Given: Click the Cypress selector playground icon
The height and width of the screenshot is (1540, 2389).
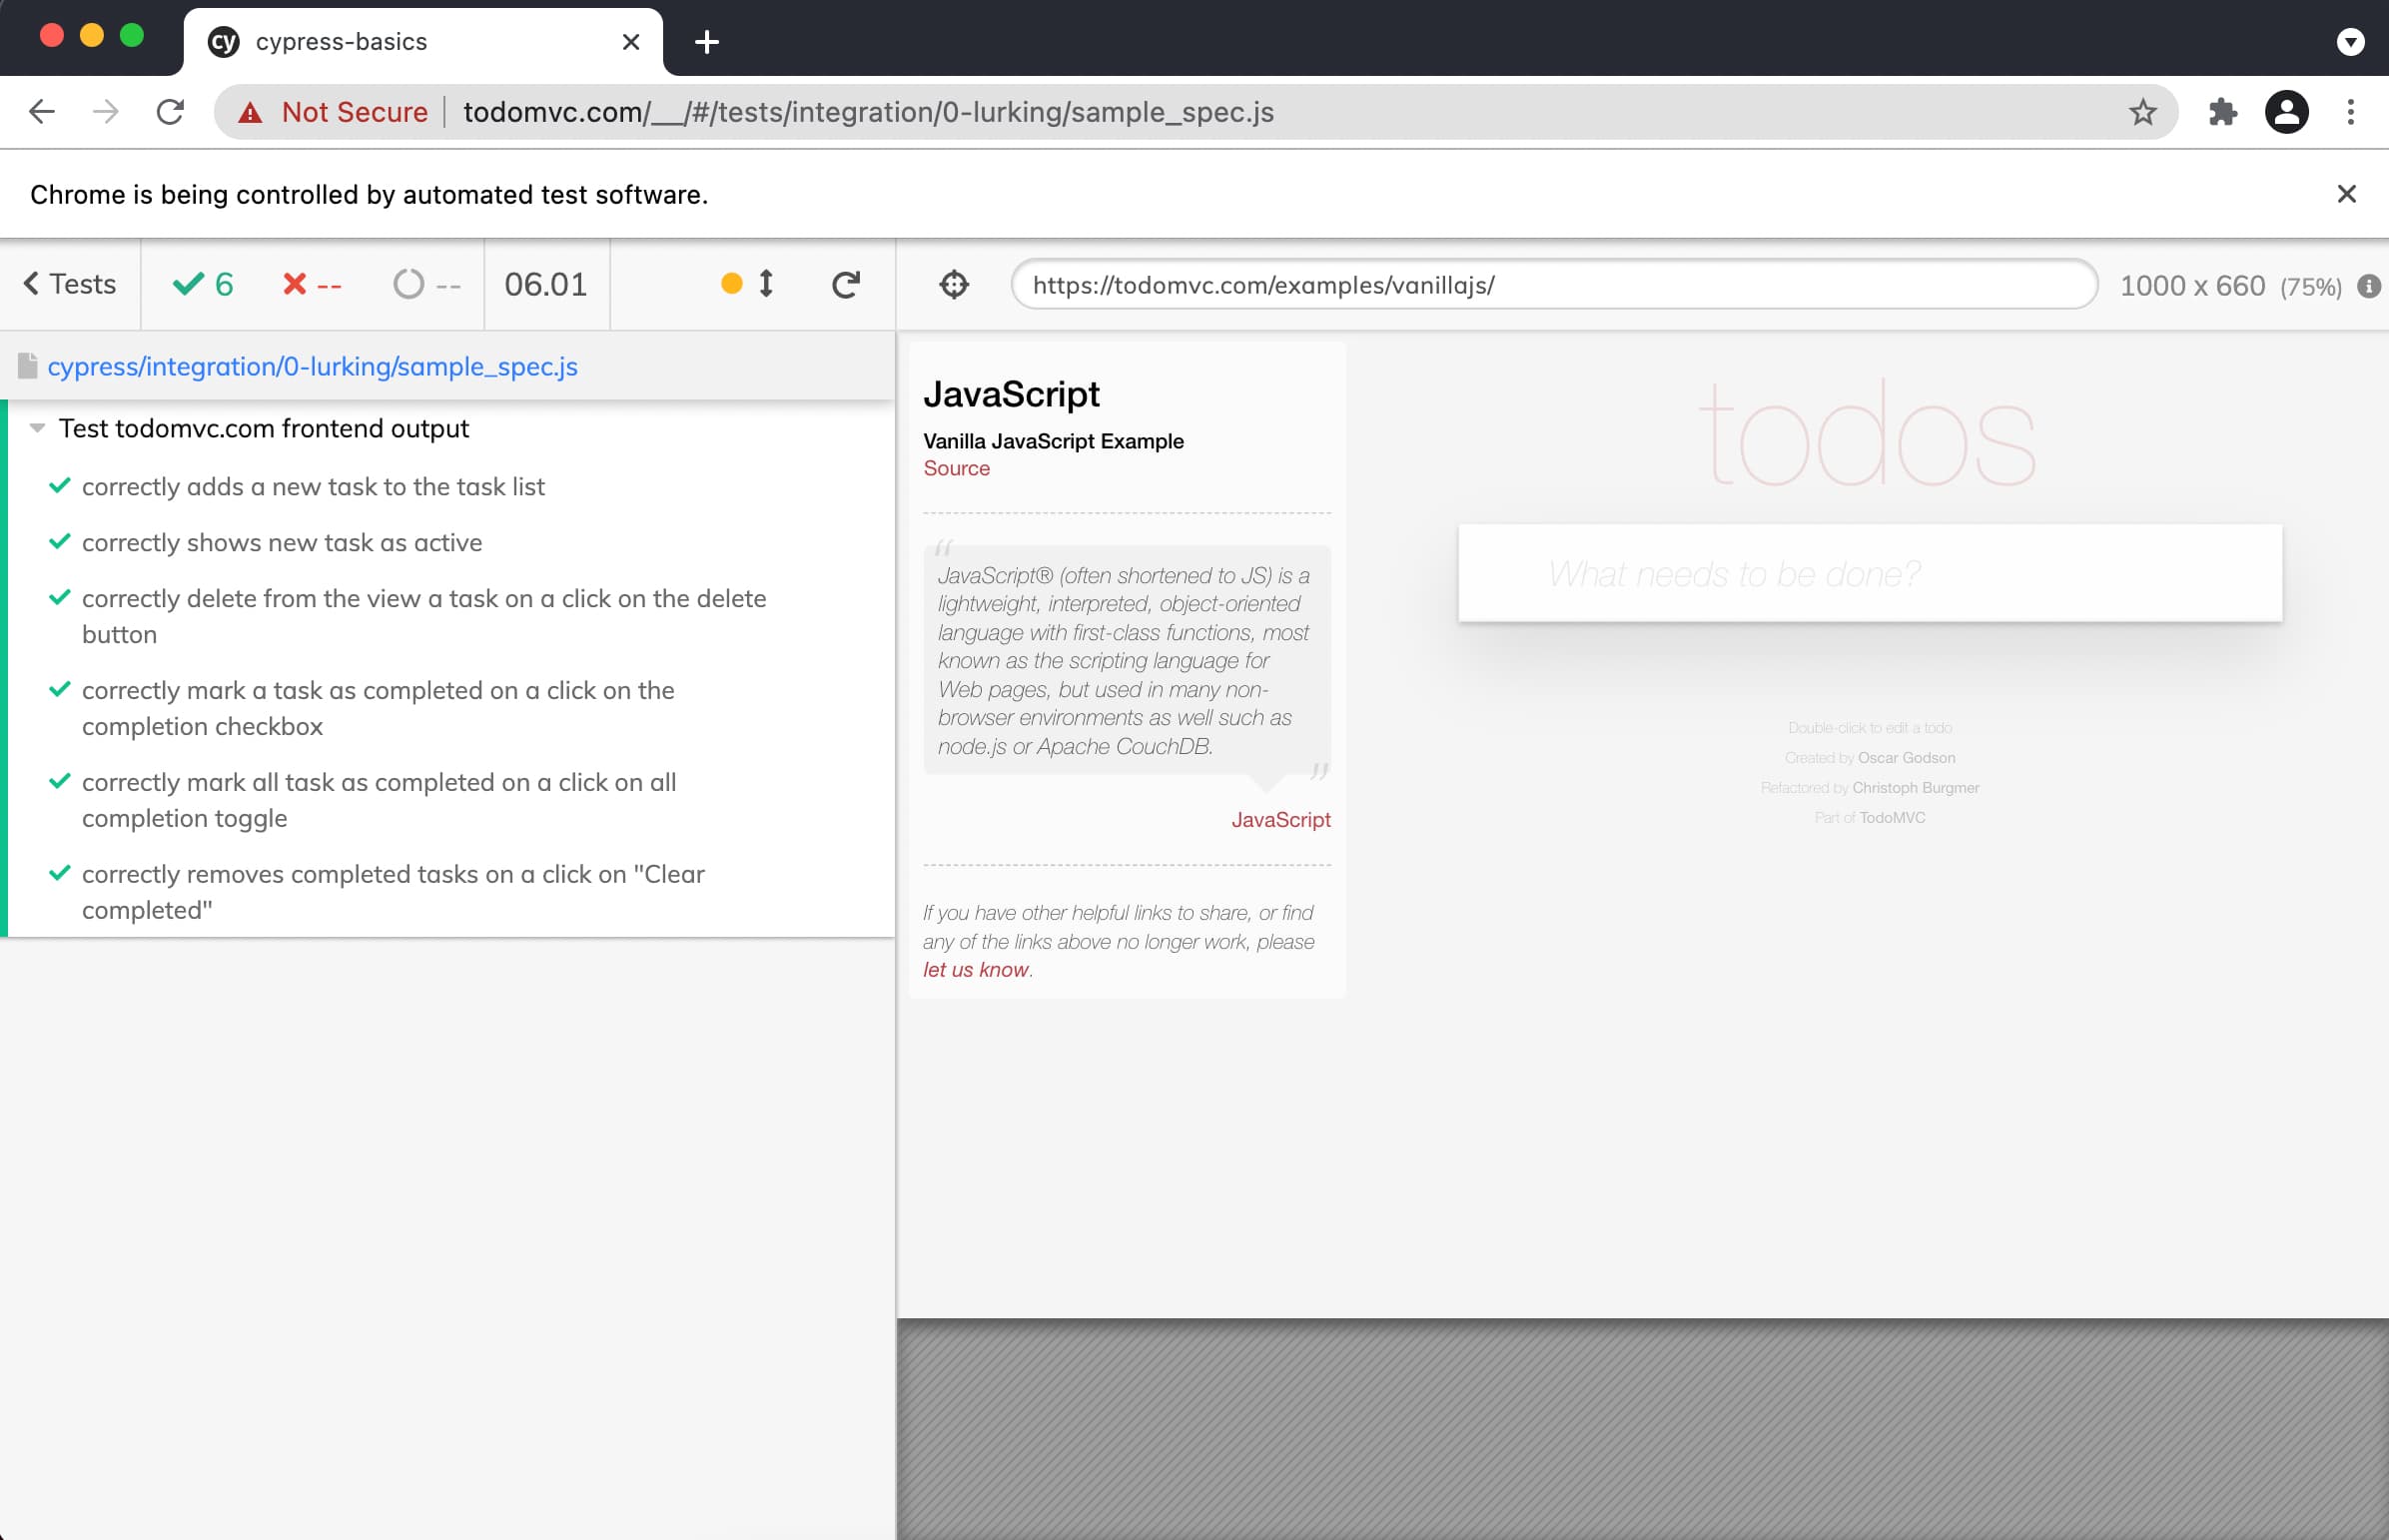Looking at the screenshot, I should click(953, 284).
